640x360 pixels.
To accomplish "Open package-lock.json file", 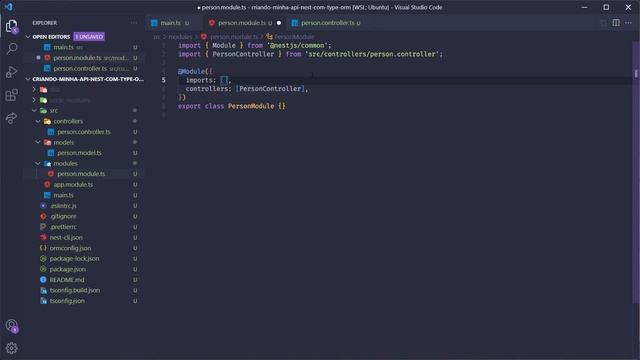I will click(83, 258).
